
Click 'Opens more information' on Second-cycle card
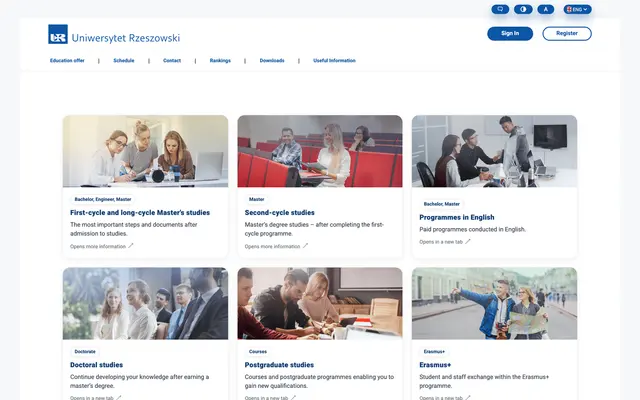click(x=272, y=247)
